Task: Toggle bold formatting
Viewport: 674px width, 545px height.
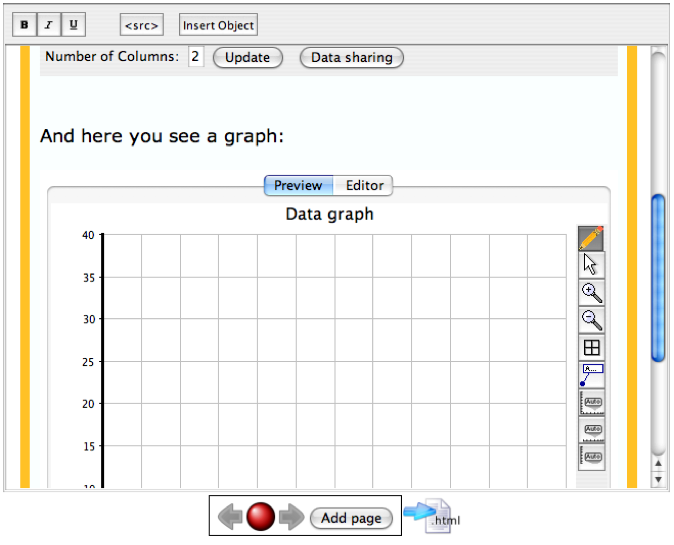Action: tap(25, 24)
